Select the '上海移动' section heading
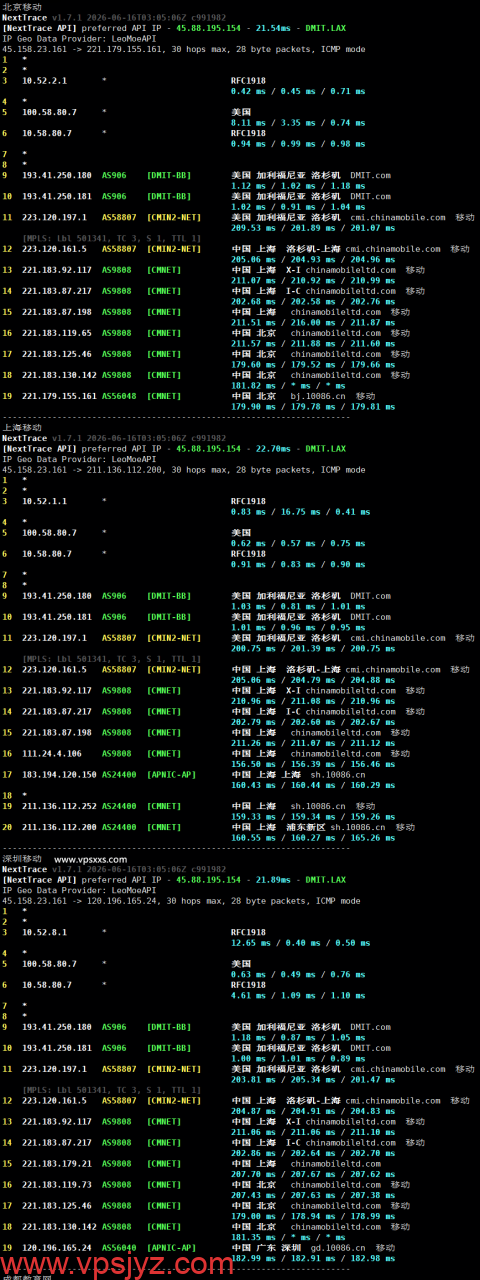 22,427
